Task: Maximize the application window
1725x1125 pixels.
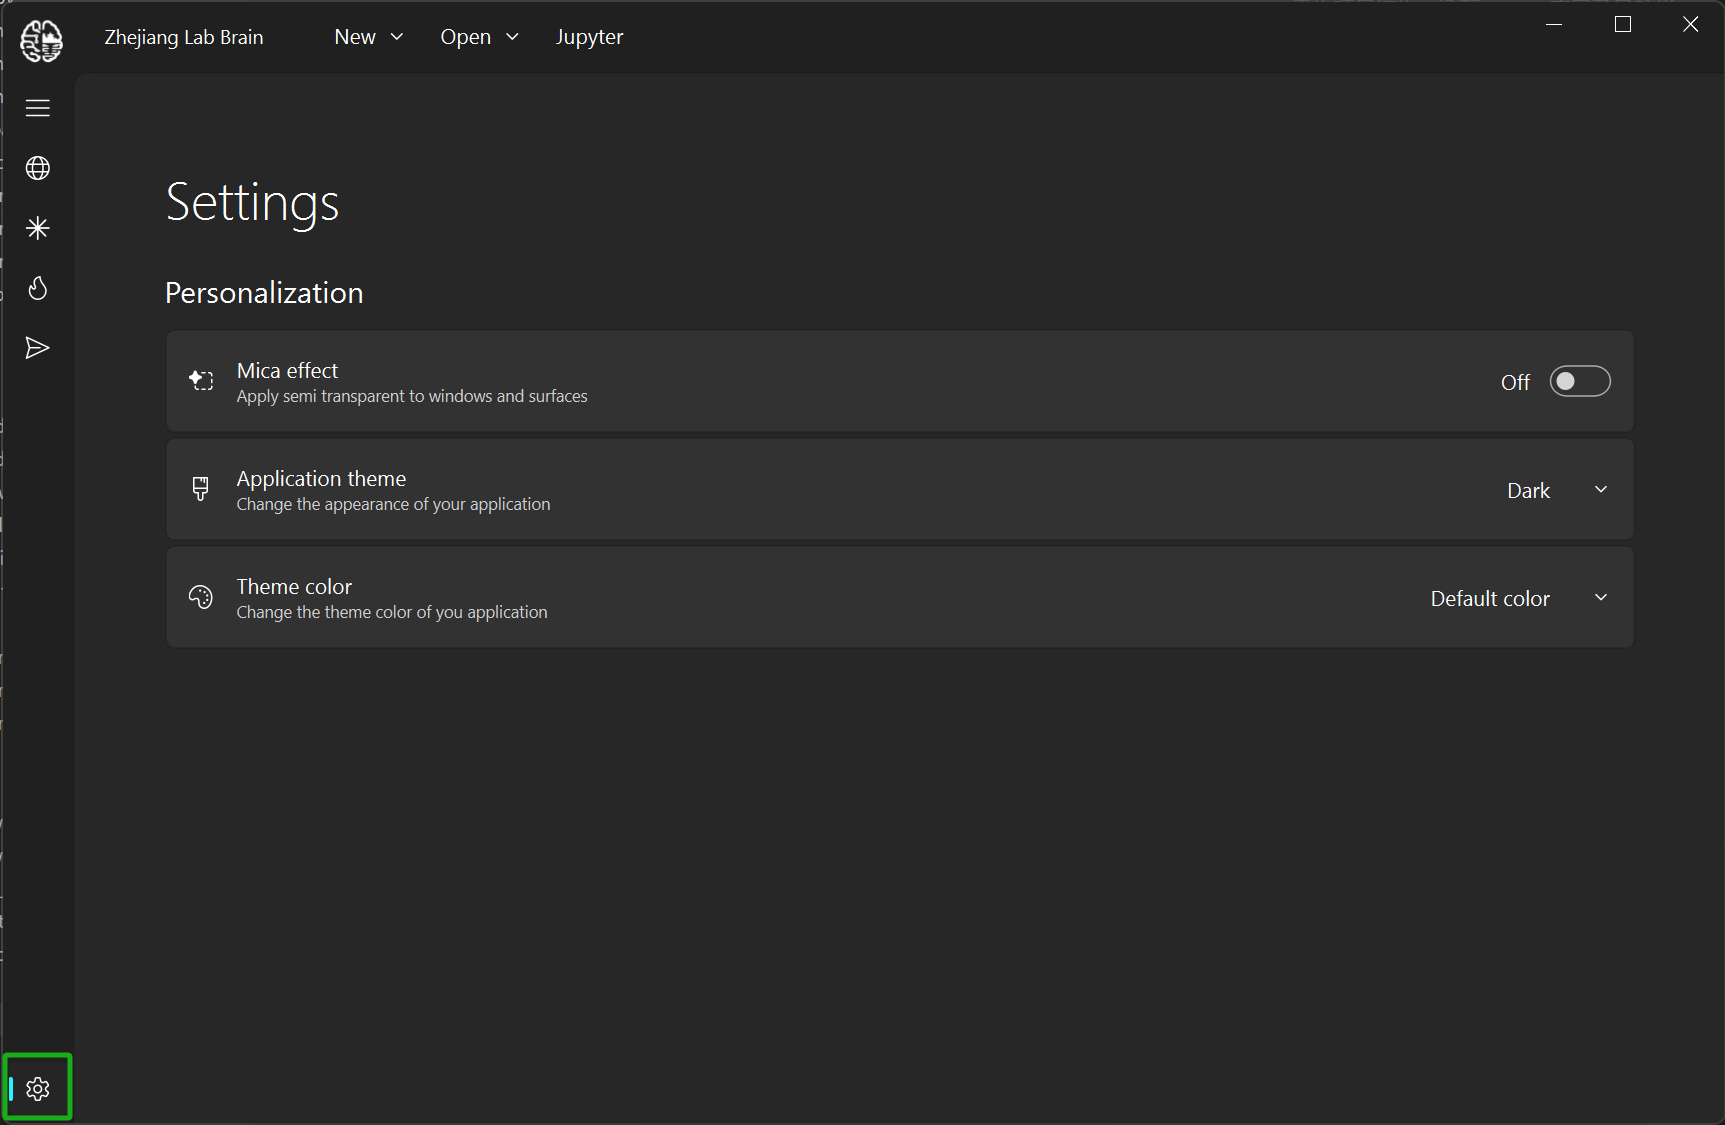Action: coord(1623,24)
